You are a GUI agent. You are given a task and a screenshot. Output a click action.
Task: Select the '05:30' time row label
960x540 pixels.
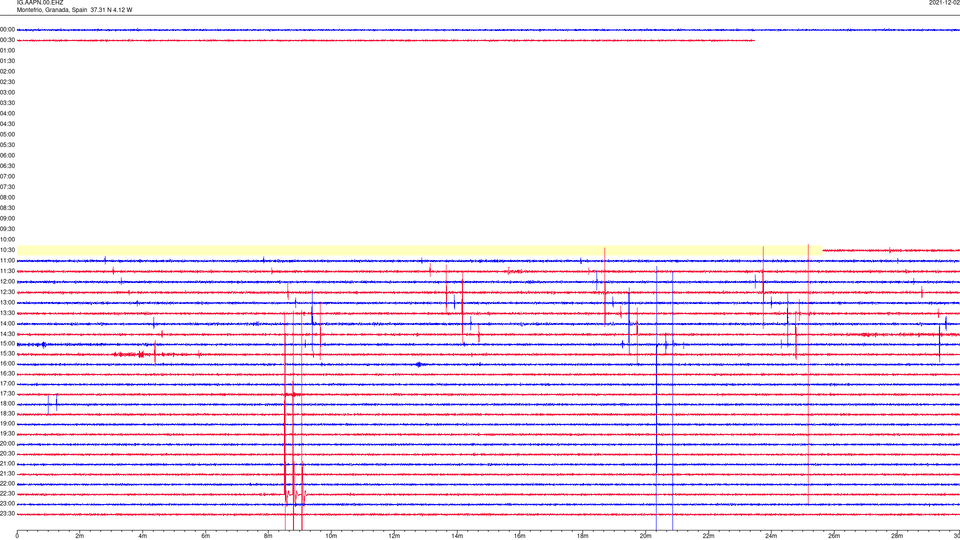coord(7,144)
